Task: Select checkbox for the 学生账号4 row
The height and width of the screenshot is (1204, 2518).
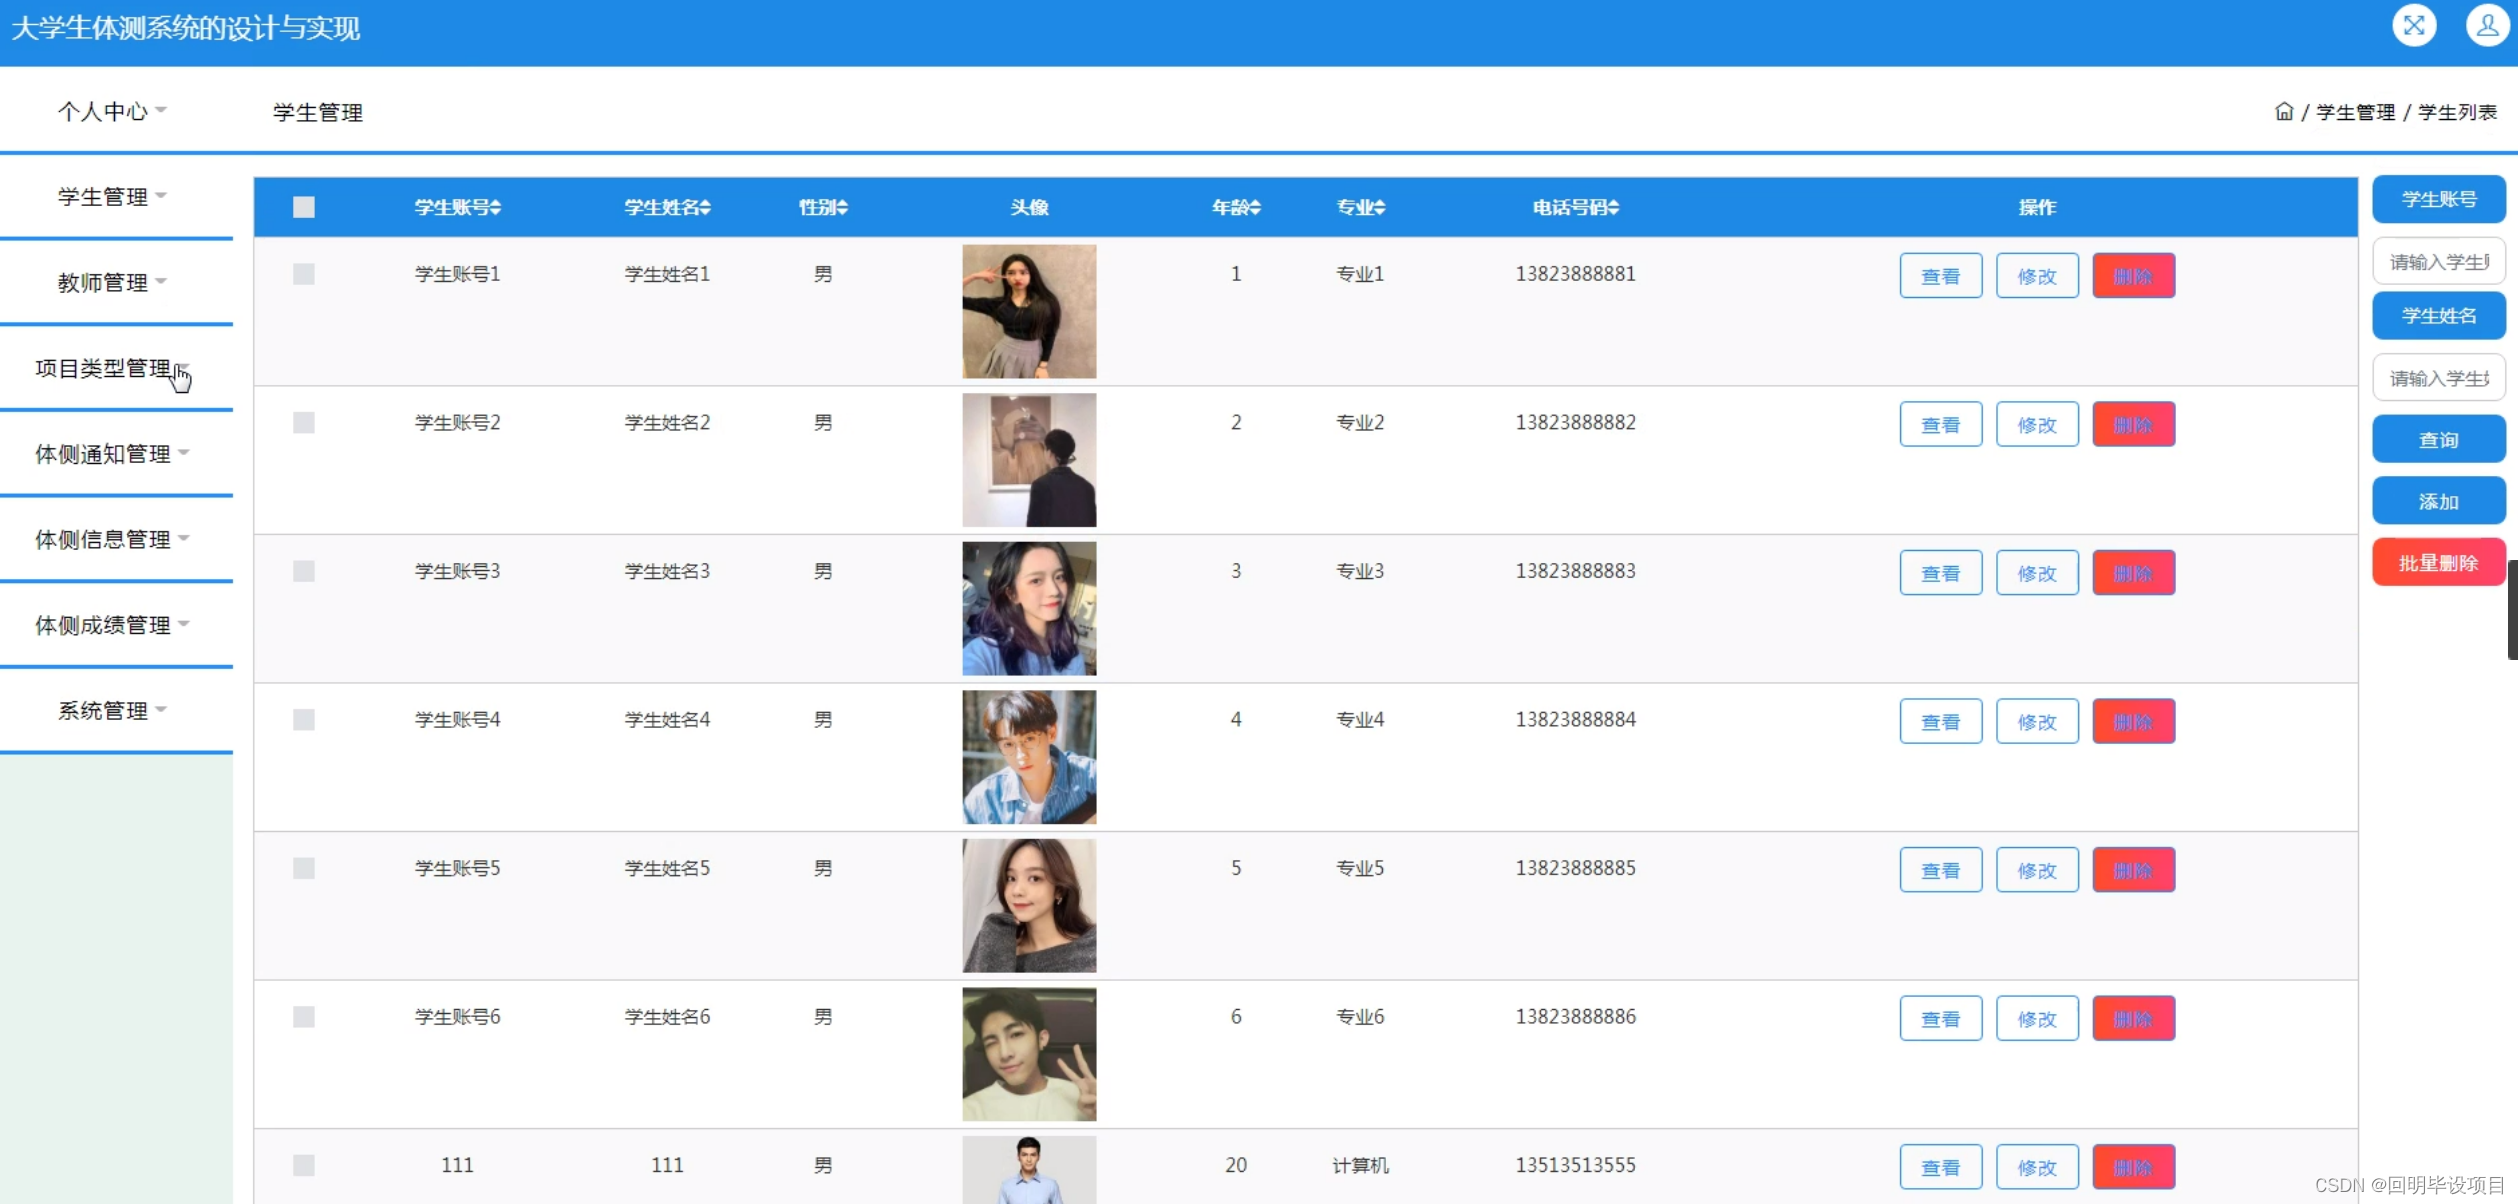Action: [304, 720]
